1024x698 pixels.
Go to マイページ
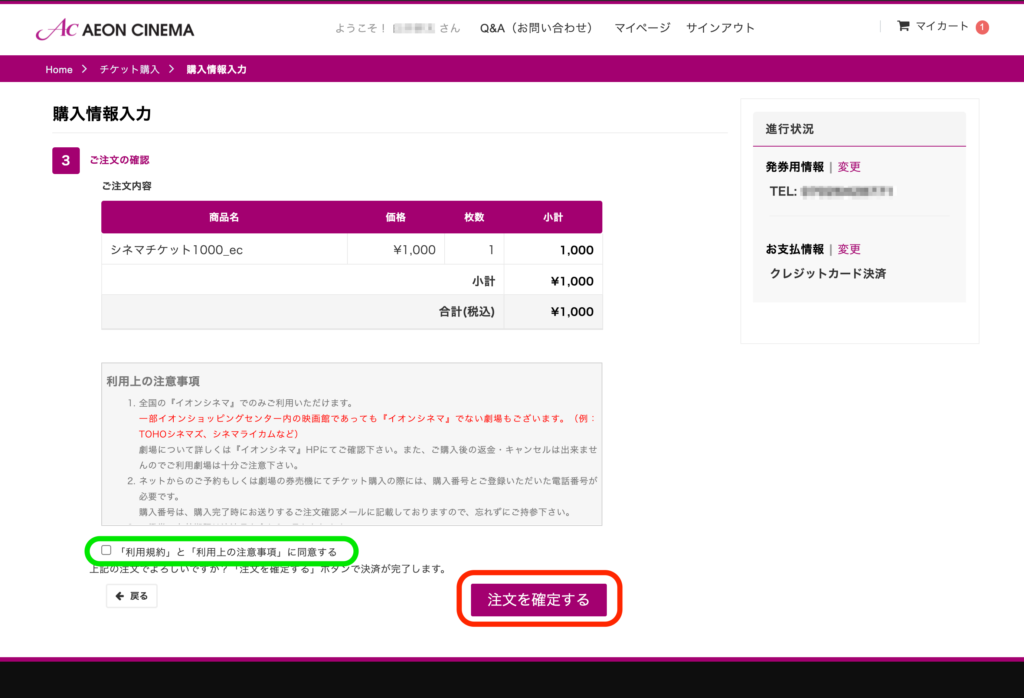(x=642, y=28)
